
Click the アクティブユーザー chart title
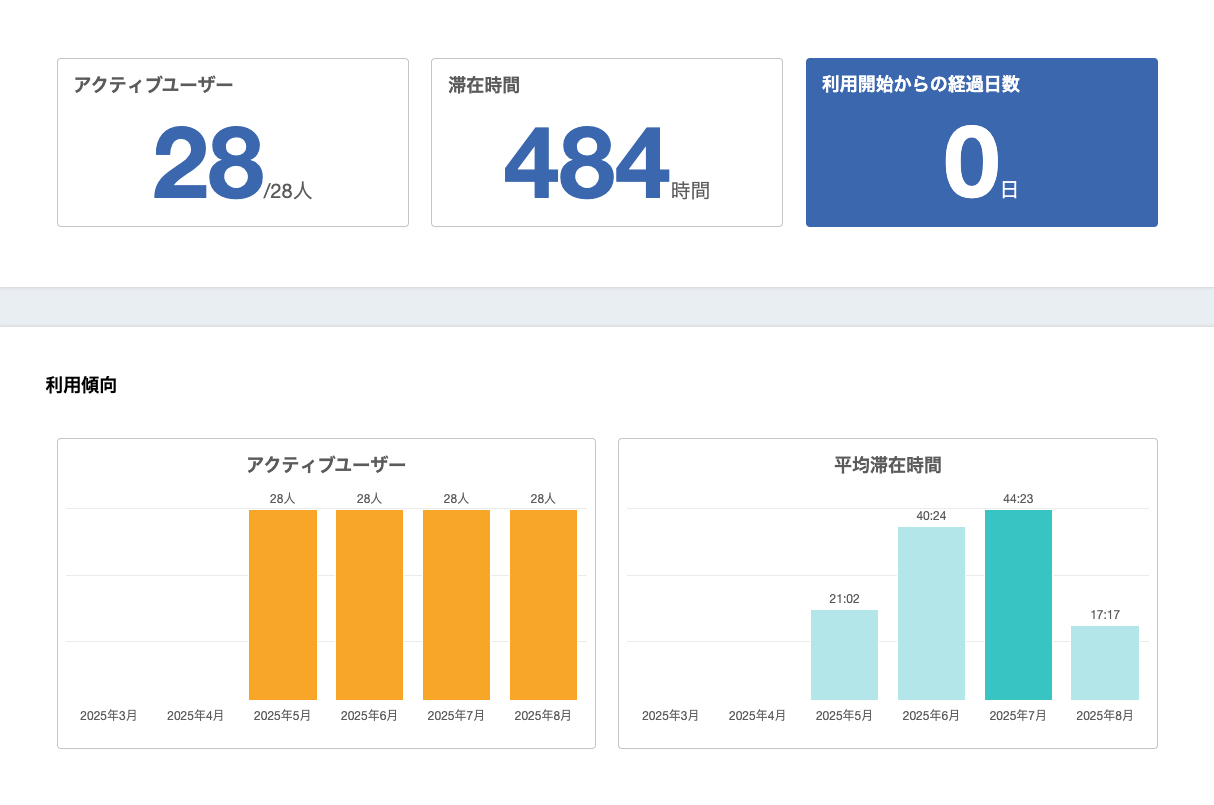(x=326, y=465)
